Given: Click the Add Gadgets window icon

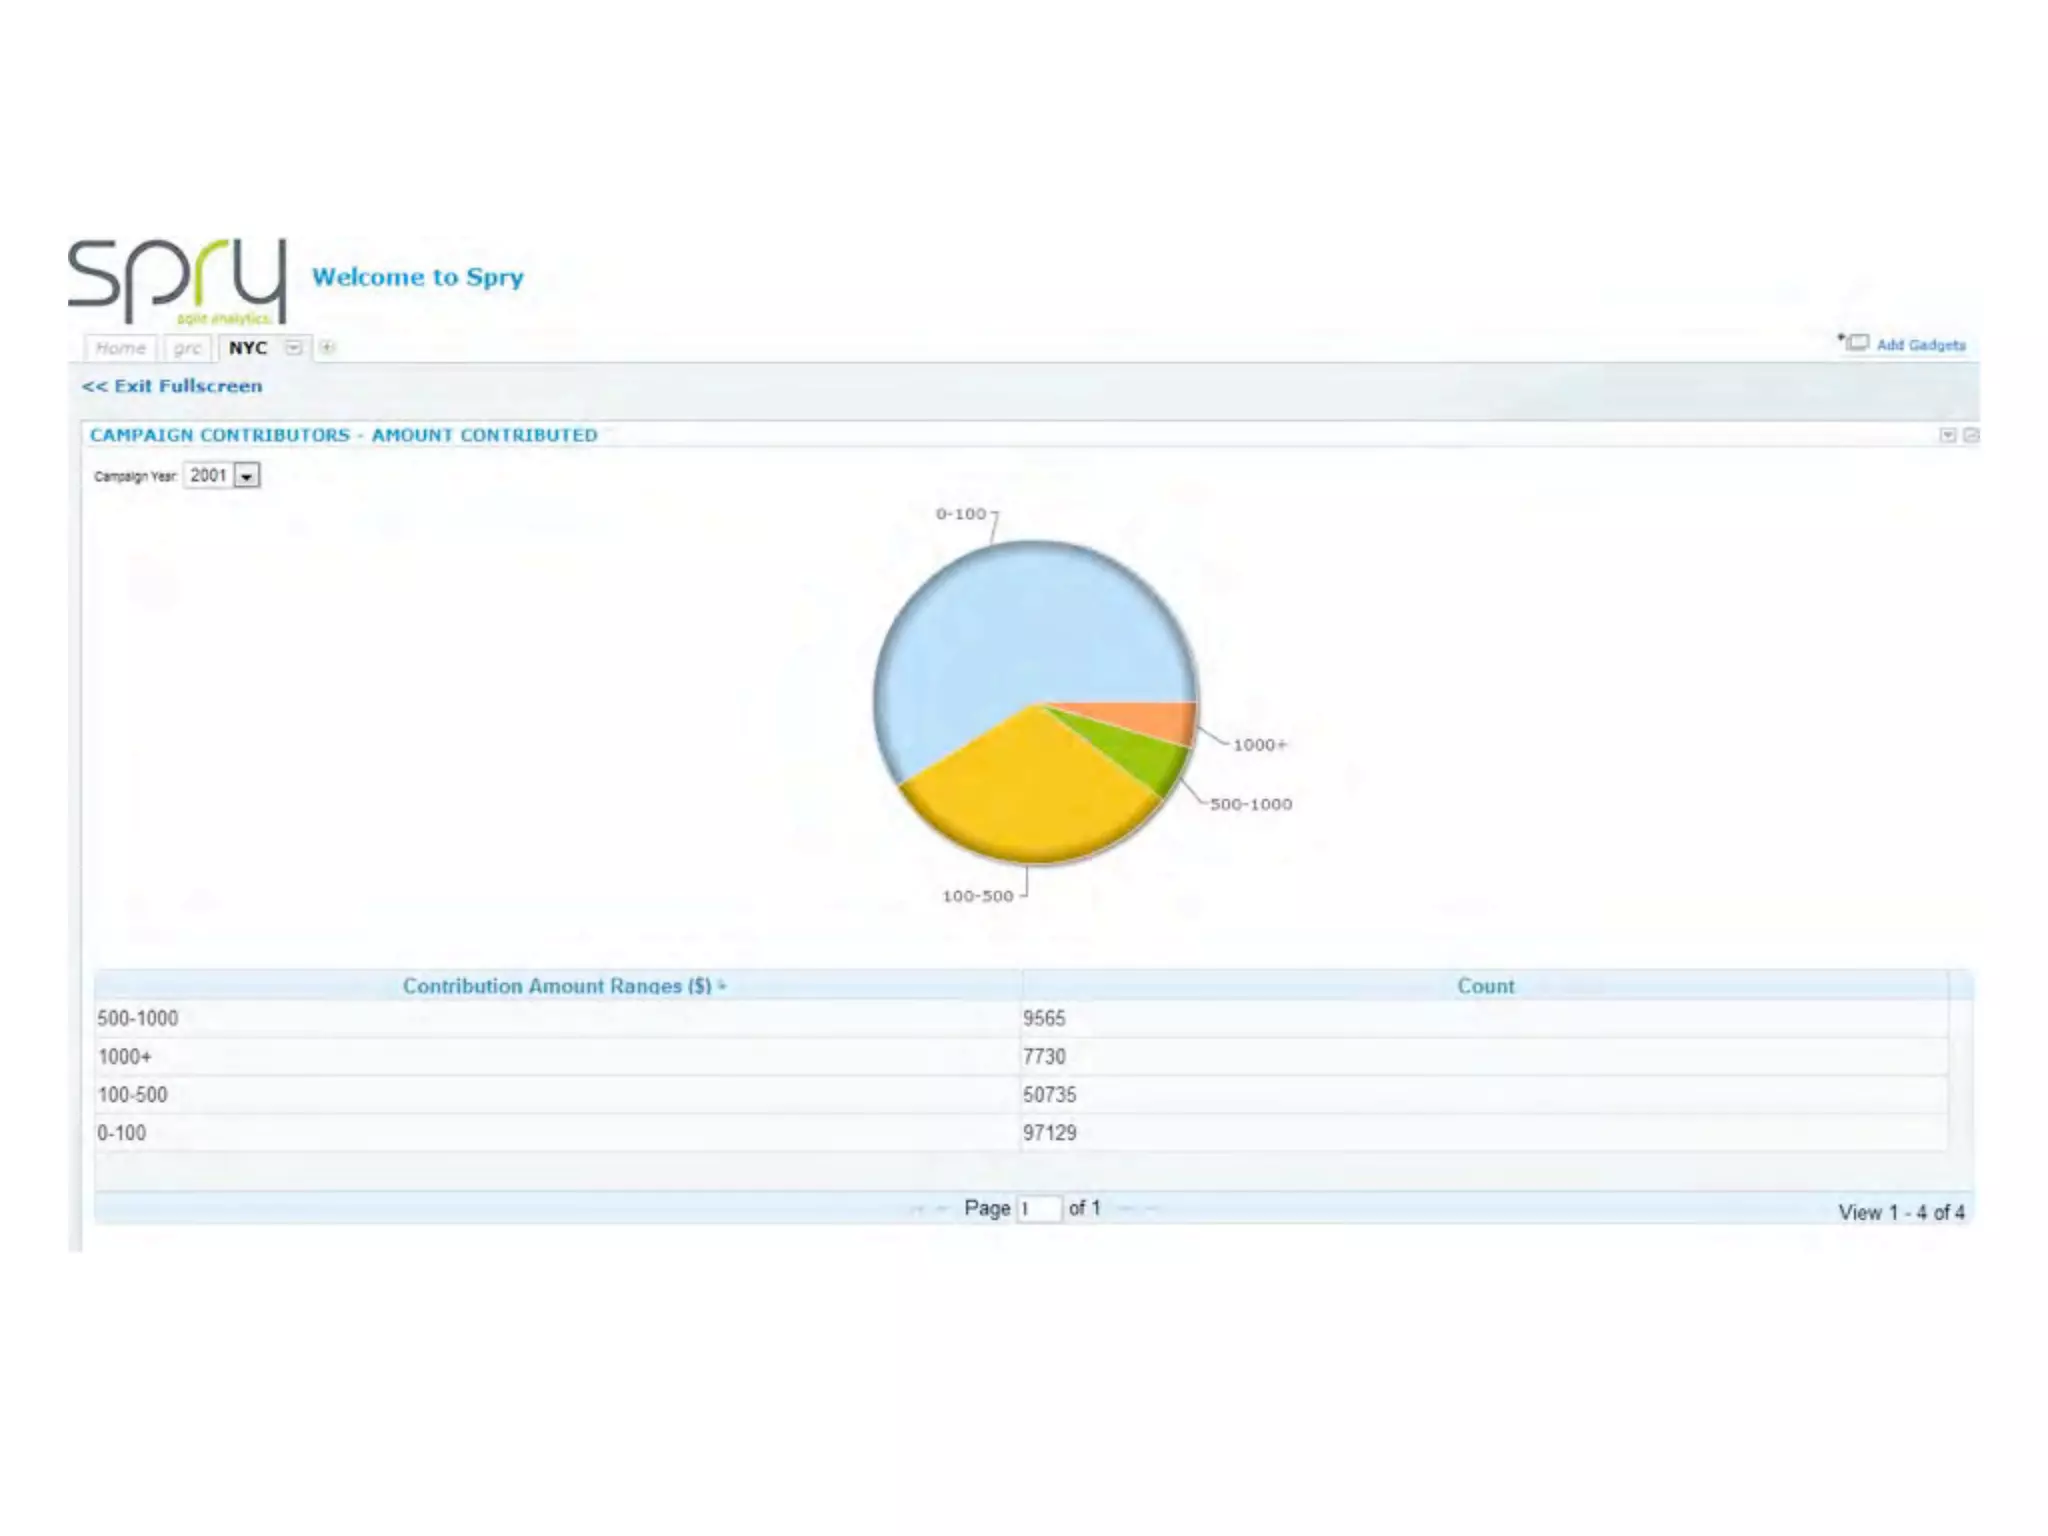Looking at the screenshot, I should pyautogui.click(x=1857, y=343).
